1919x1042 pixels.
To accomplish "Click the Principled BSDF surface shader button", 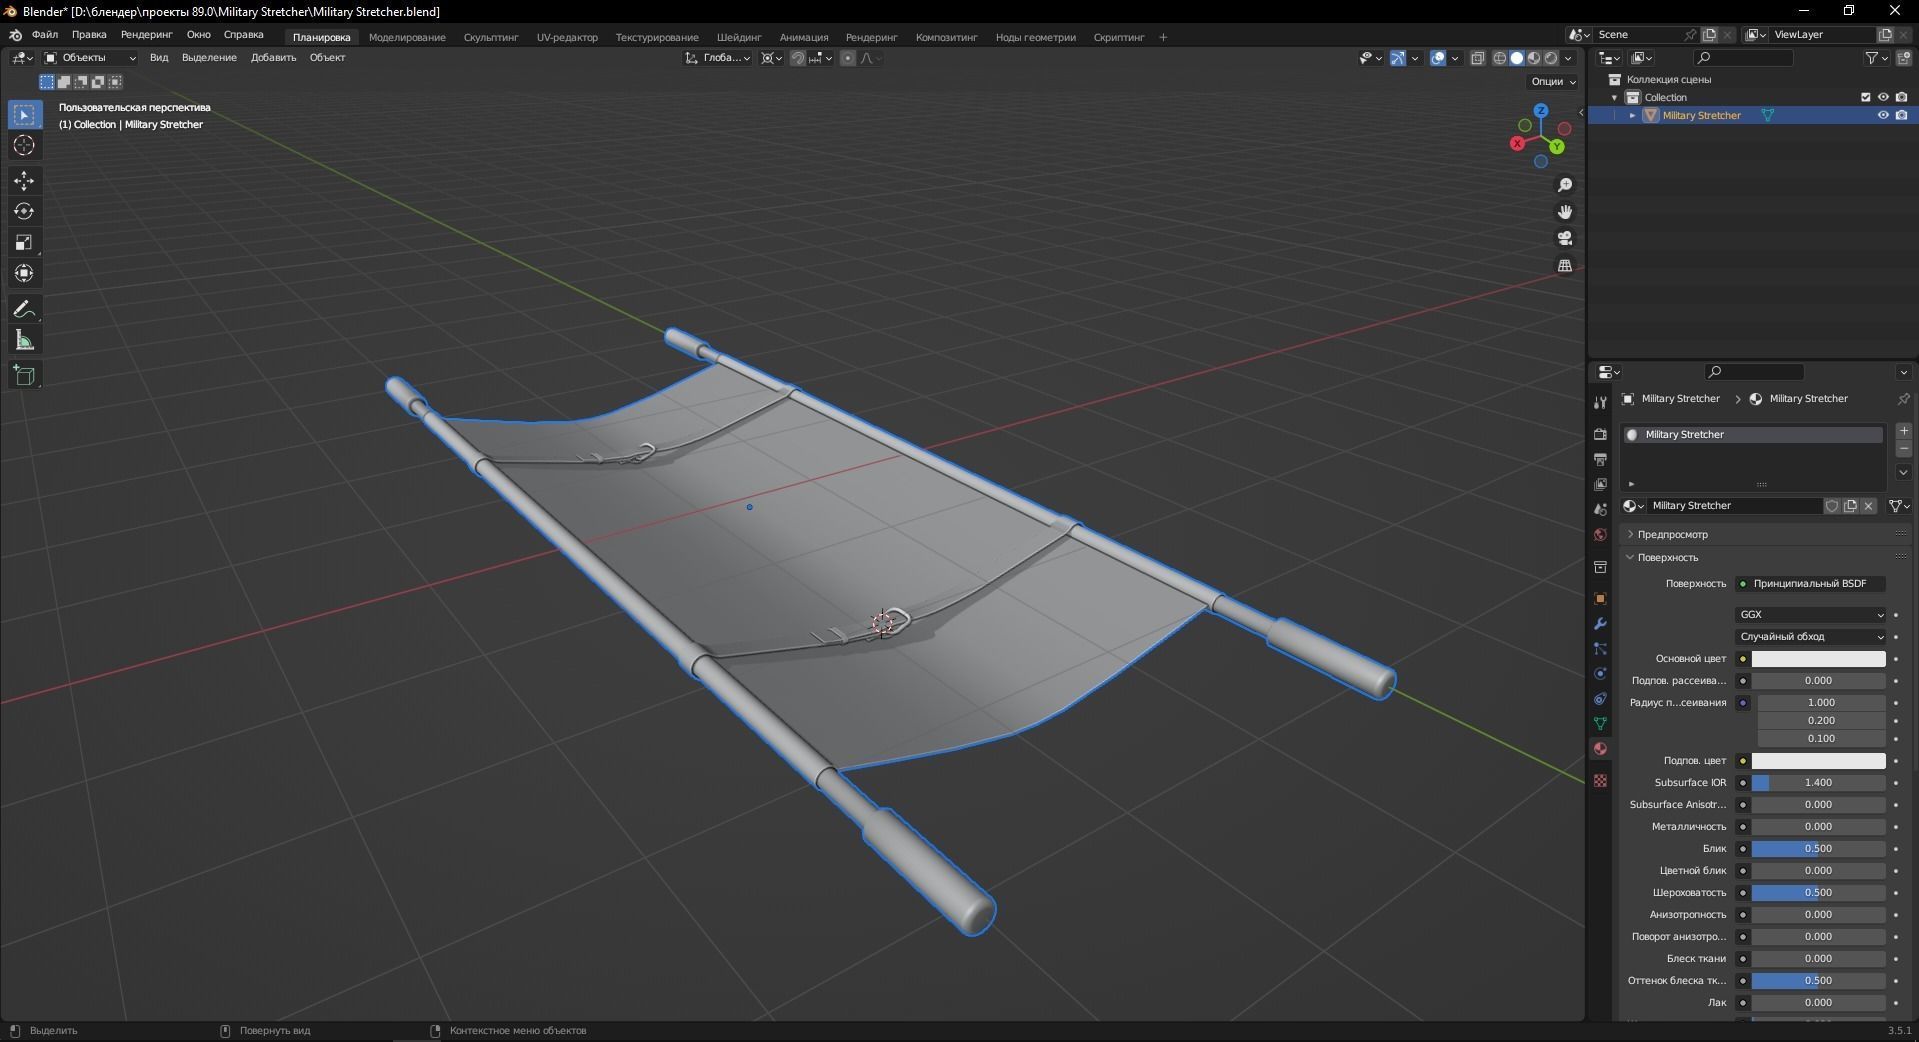I will [x=1811, y=584].
